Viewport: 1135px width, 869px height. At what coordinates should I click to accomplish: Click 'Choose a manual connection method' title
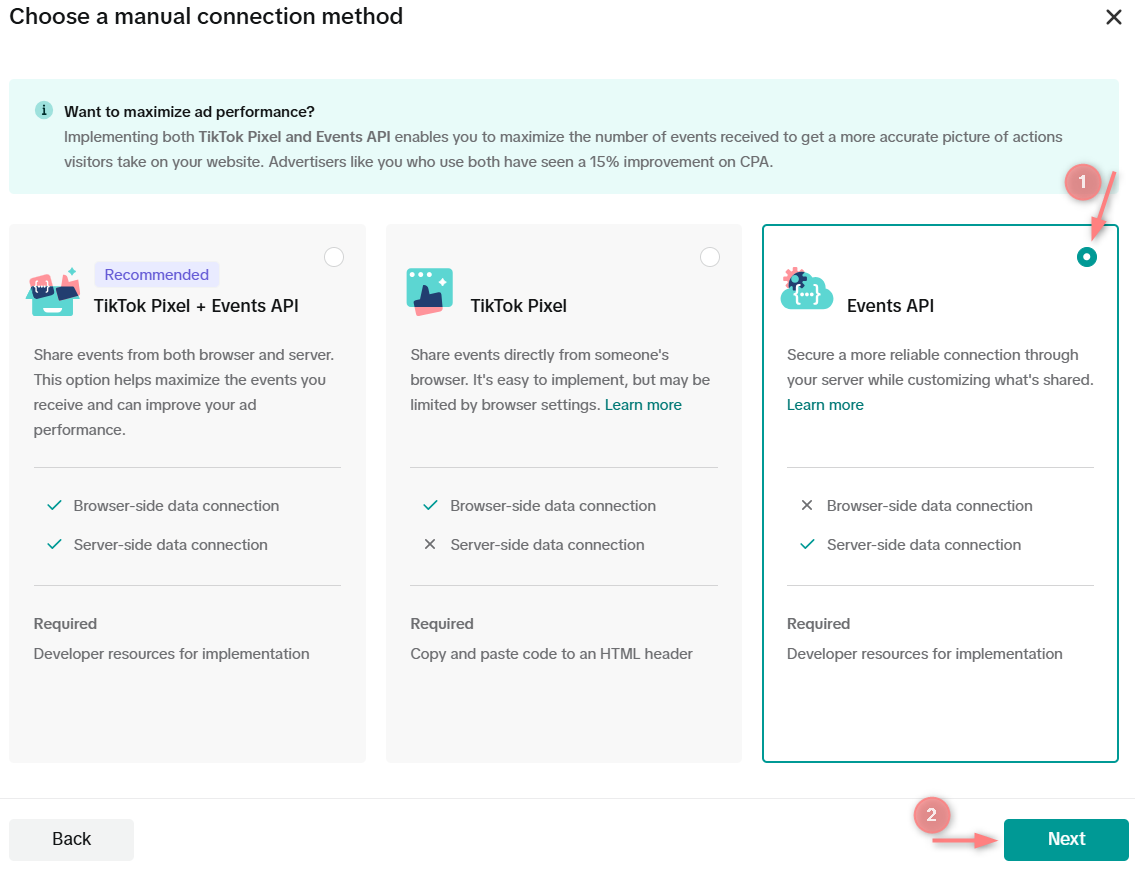pyautogui.click(x=206, y=16)
